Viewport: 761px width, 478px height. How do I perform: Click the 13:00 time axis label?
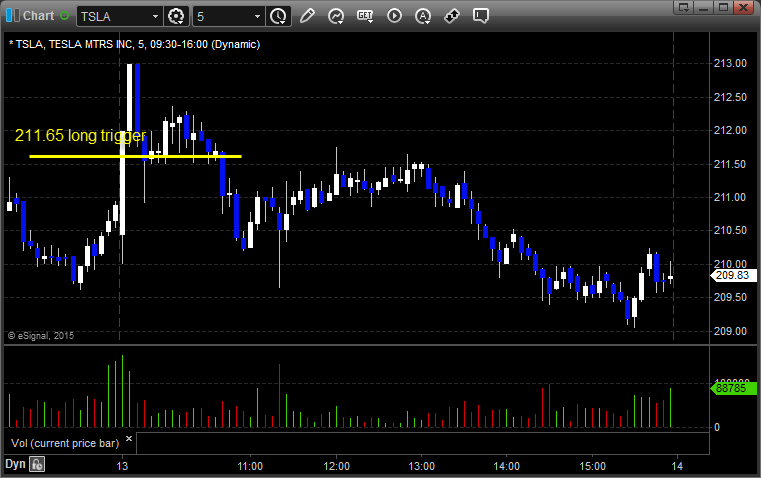click(x=421, y=466)
